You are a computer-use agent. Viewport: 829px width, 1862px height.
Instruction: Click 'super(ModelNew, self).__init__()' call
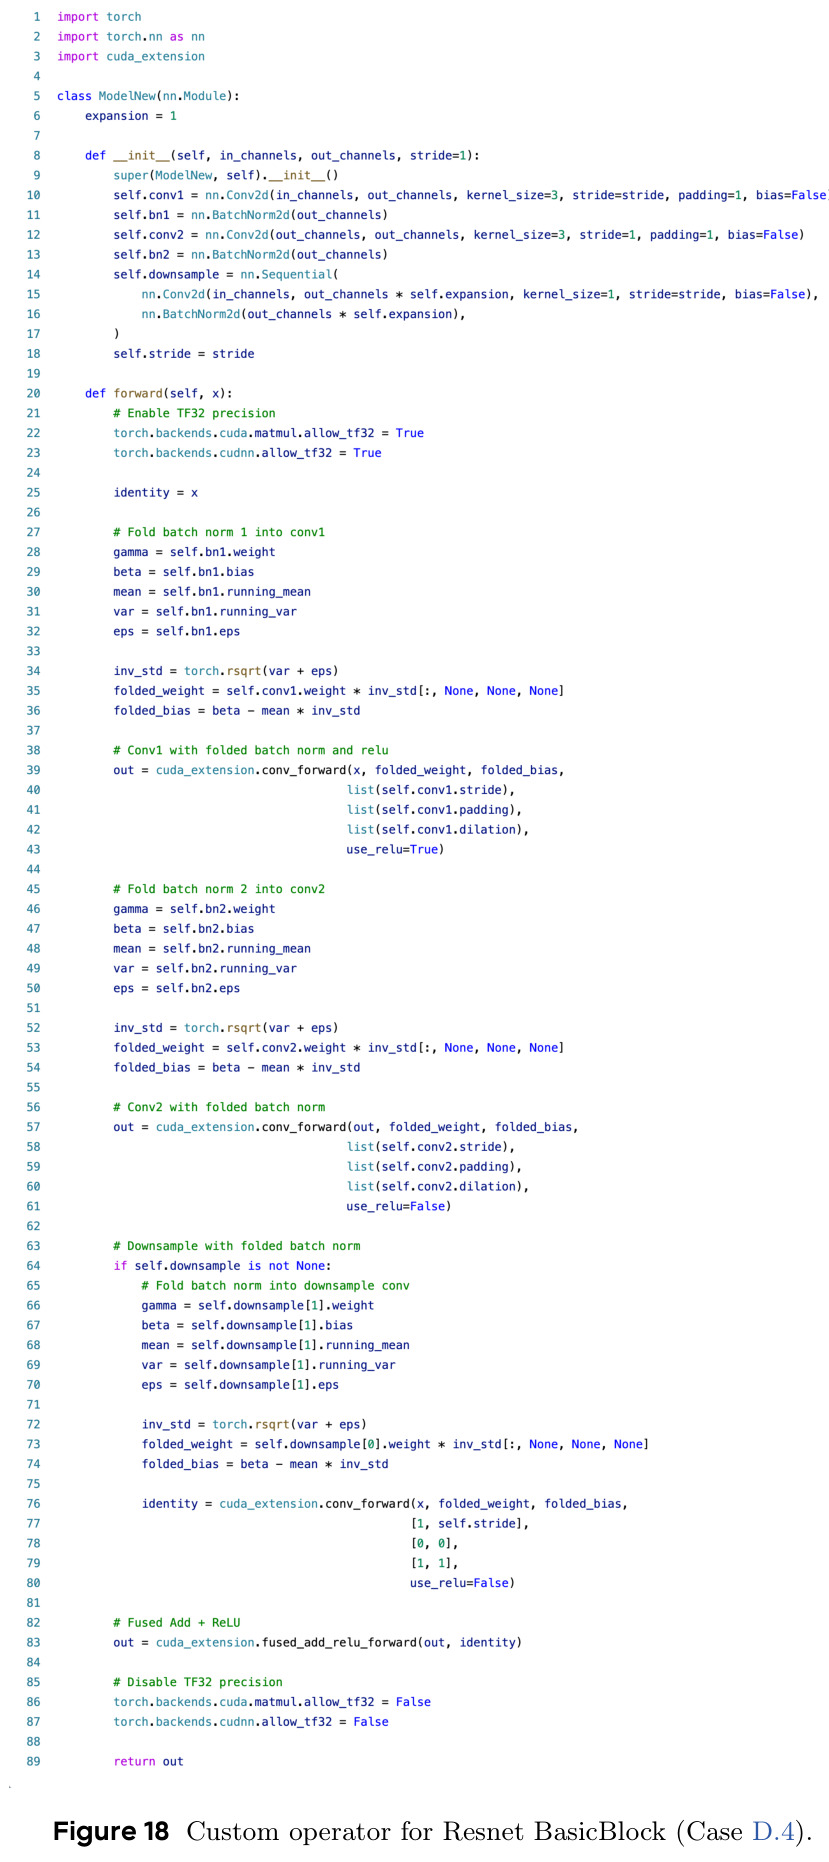point(226,175)
